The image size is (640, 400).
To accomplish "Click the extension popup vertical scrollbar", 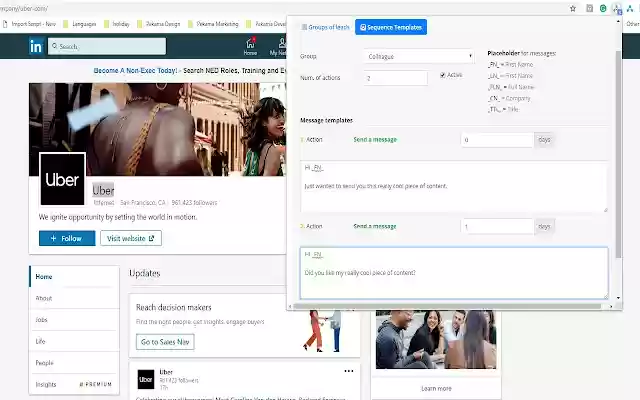I will pos(618,154).
